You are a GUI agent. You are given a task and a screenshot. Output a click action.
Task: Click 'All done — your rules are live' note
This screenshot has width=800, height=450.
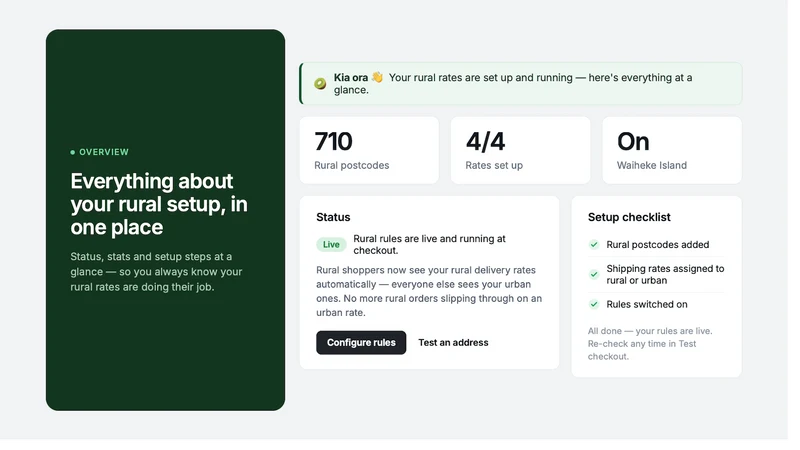click(x=650, y=343)
